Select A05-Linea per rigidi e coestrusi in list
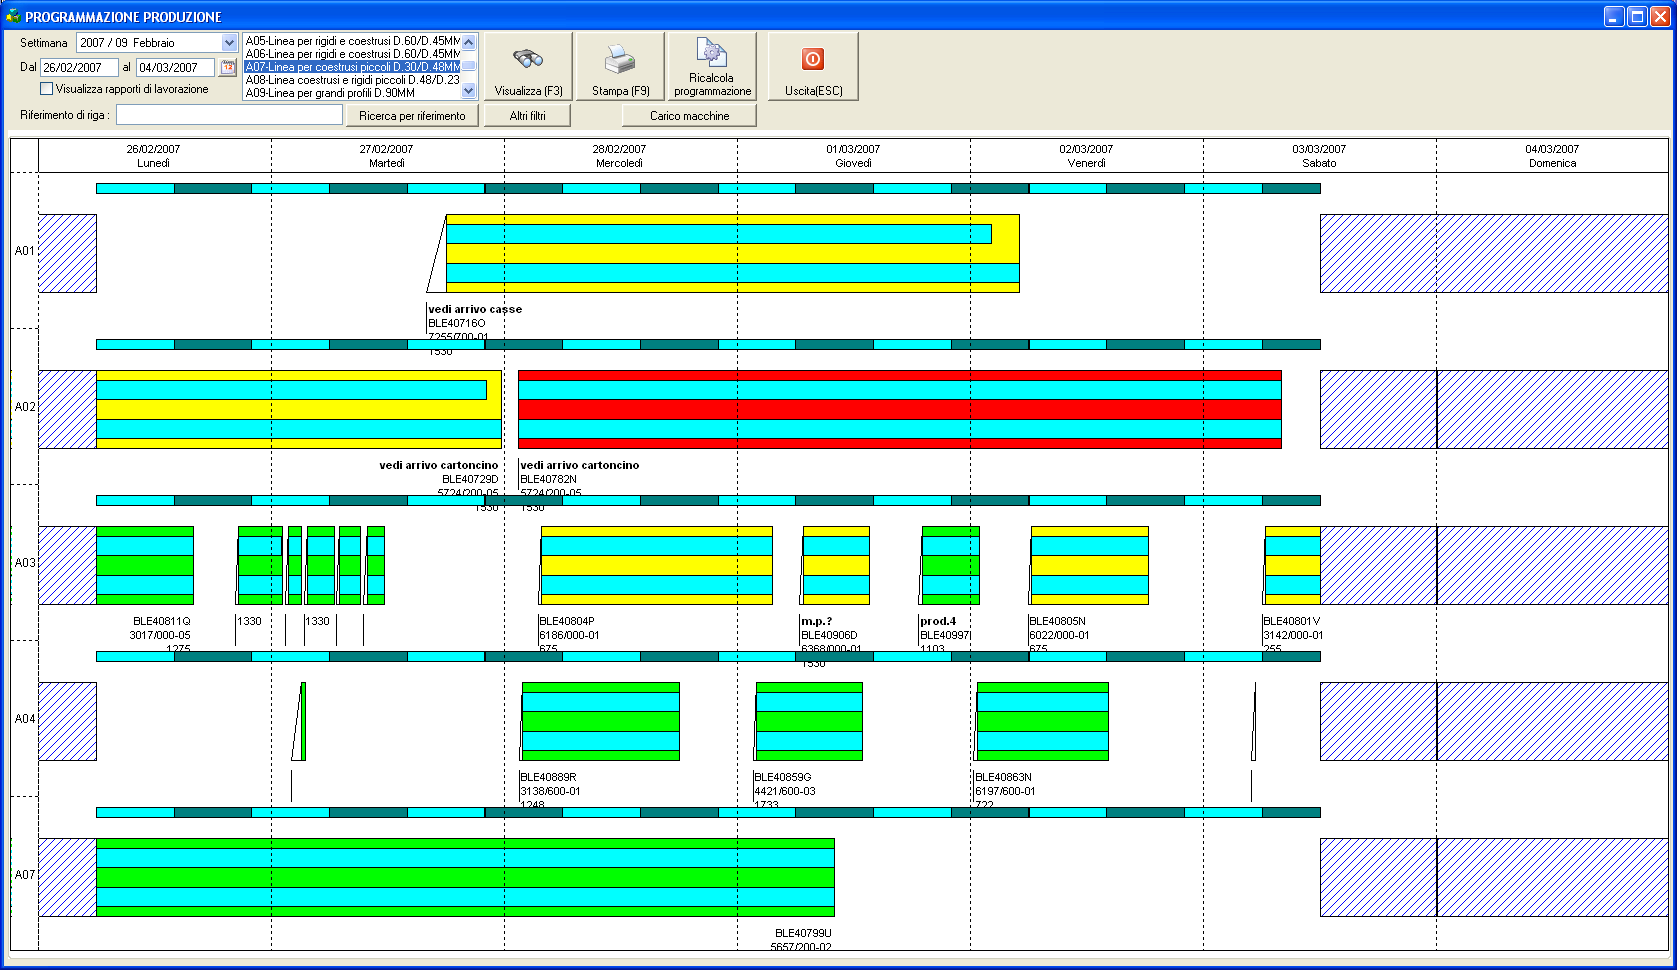 [x=352, y=41]
